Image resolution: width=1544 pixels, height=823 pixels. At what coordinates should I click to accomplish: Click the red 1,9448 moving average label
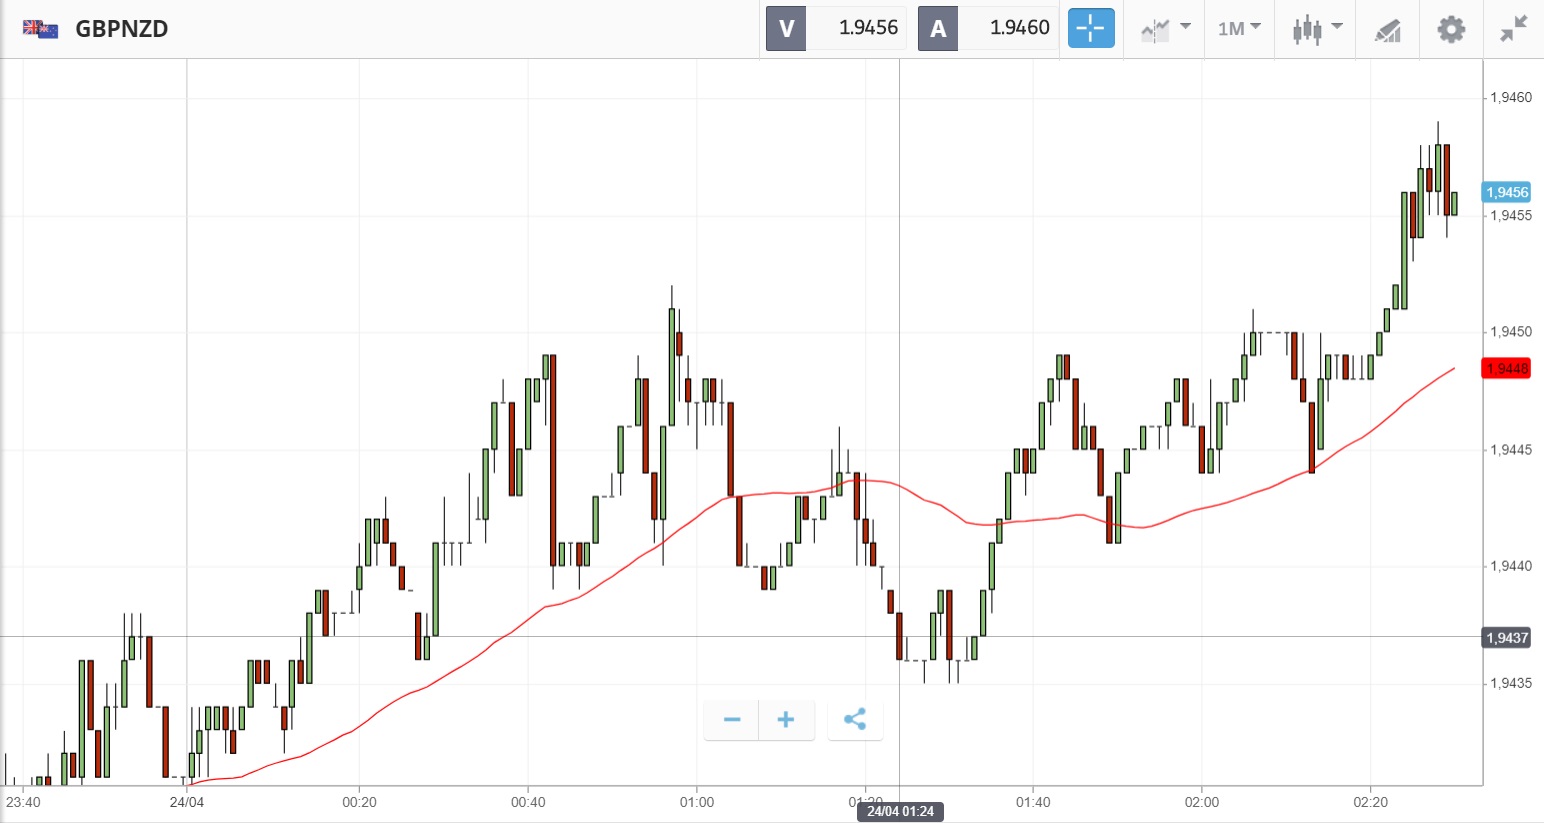tap(1506, 368)
